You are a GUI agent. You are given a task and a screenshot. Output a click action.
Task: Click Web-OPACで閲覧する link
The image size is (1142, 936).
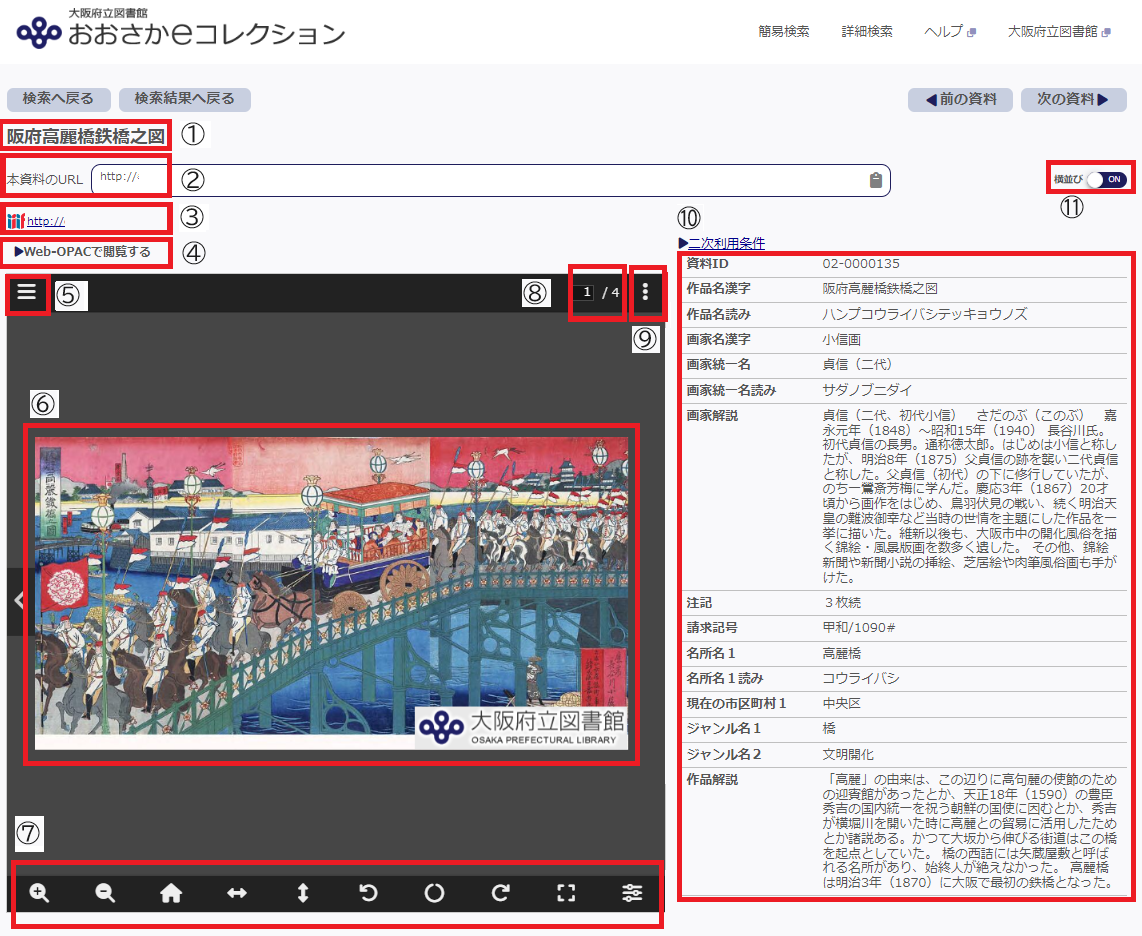pos(82,251)
